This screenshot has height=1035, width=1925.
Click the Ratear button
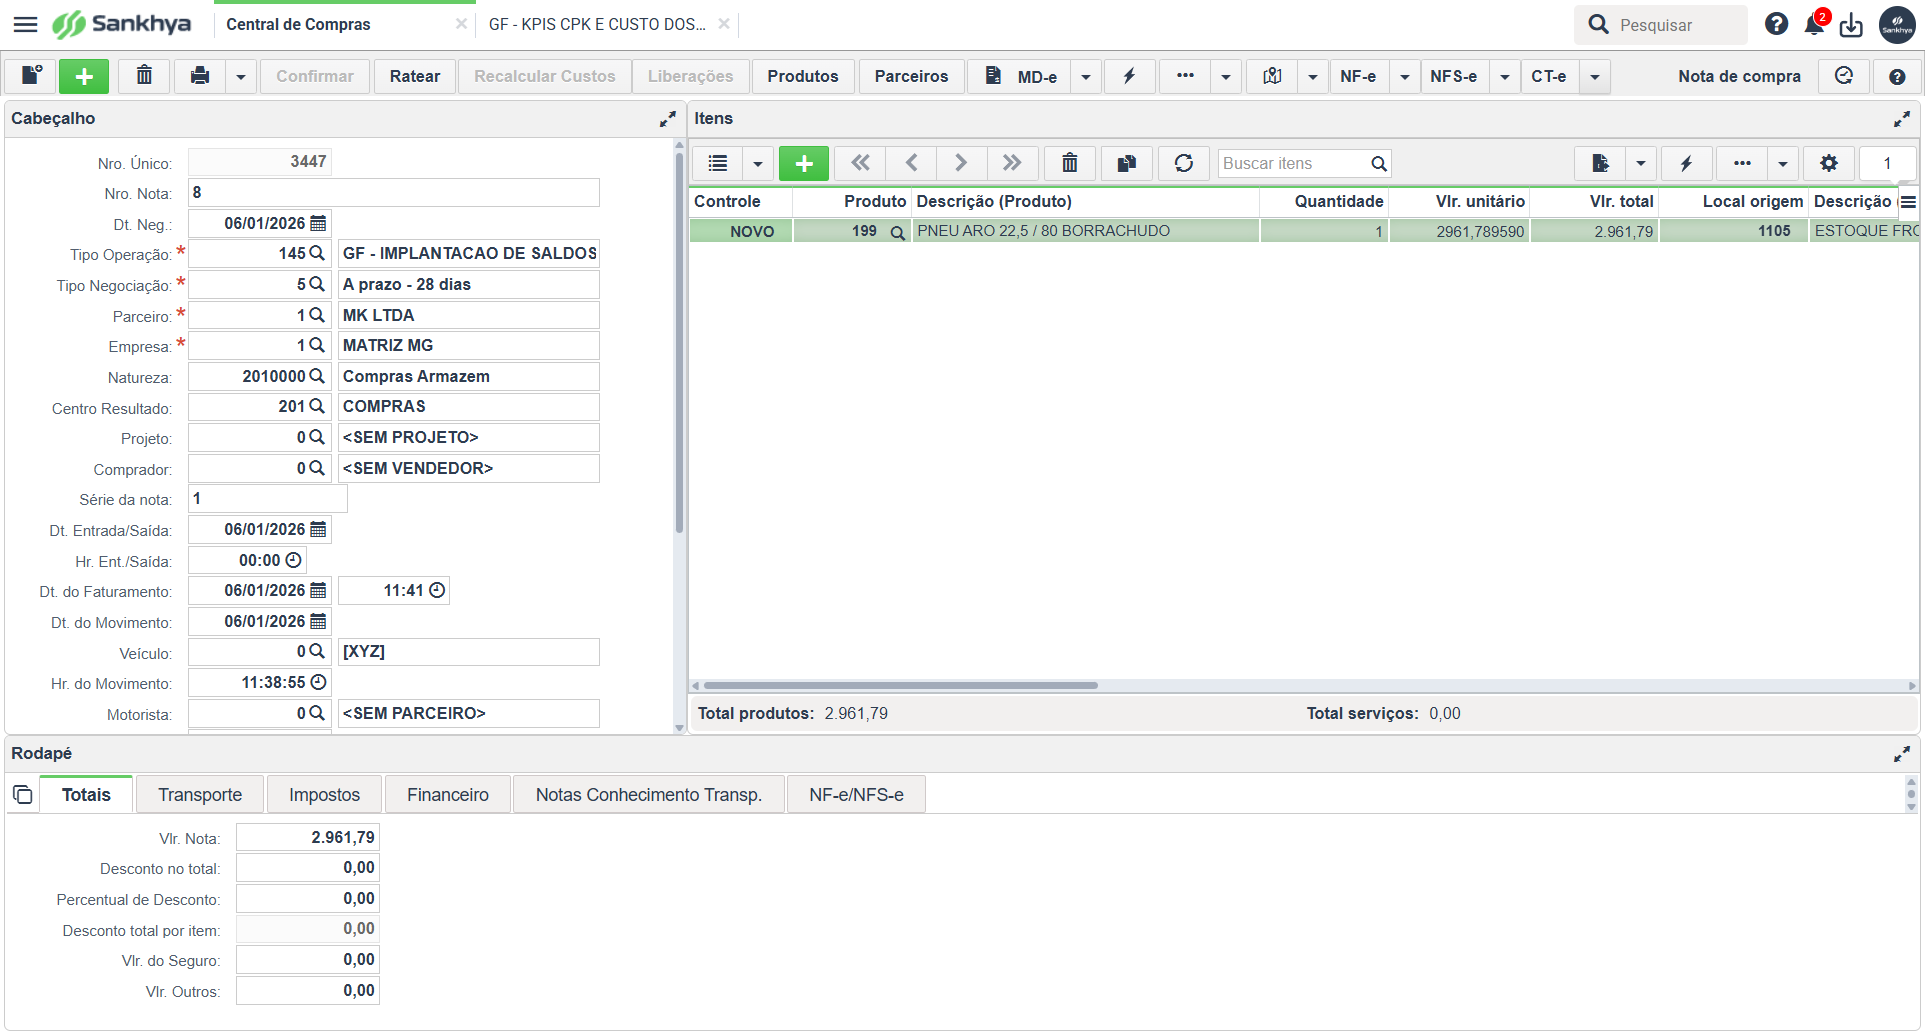pyautogui.click(x=415, y=76)
